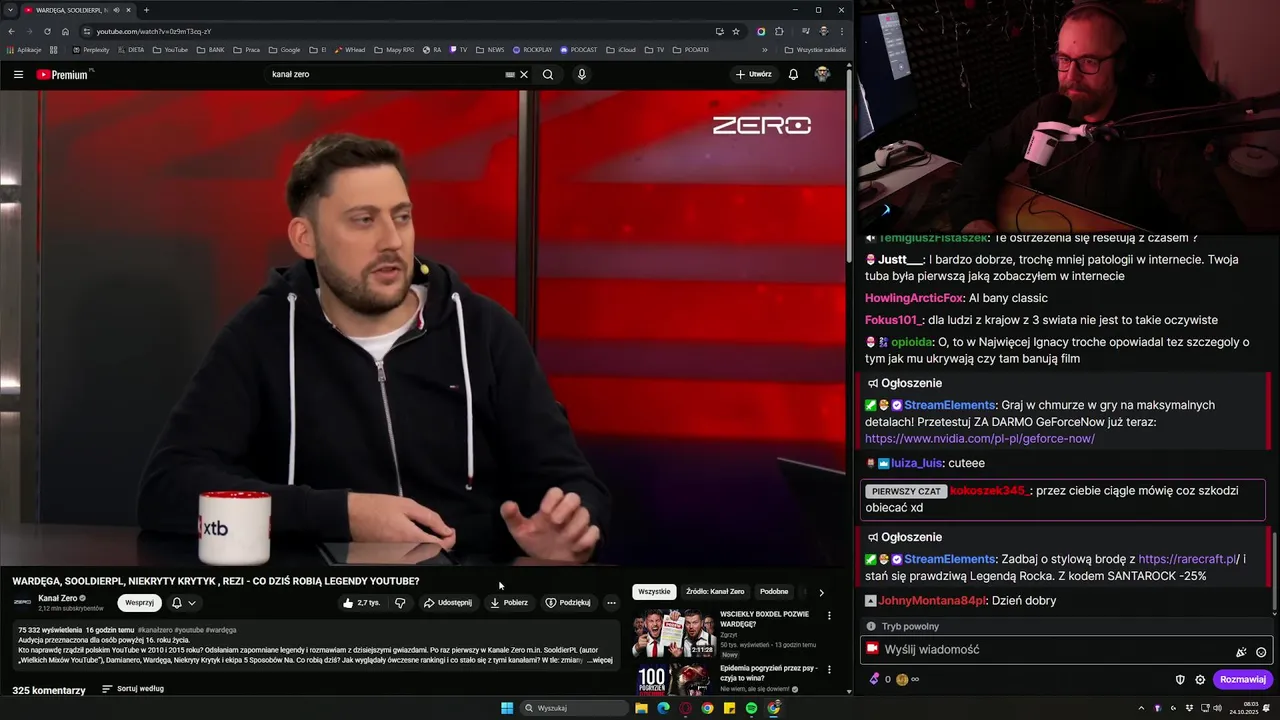Click the Wesprzyj join button
The image size is (1280, 720).
click(x=139, y=603)
